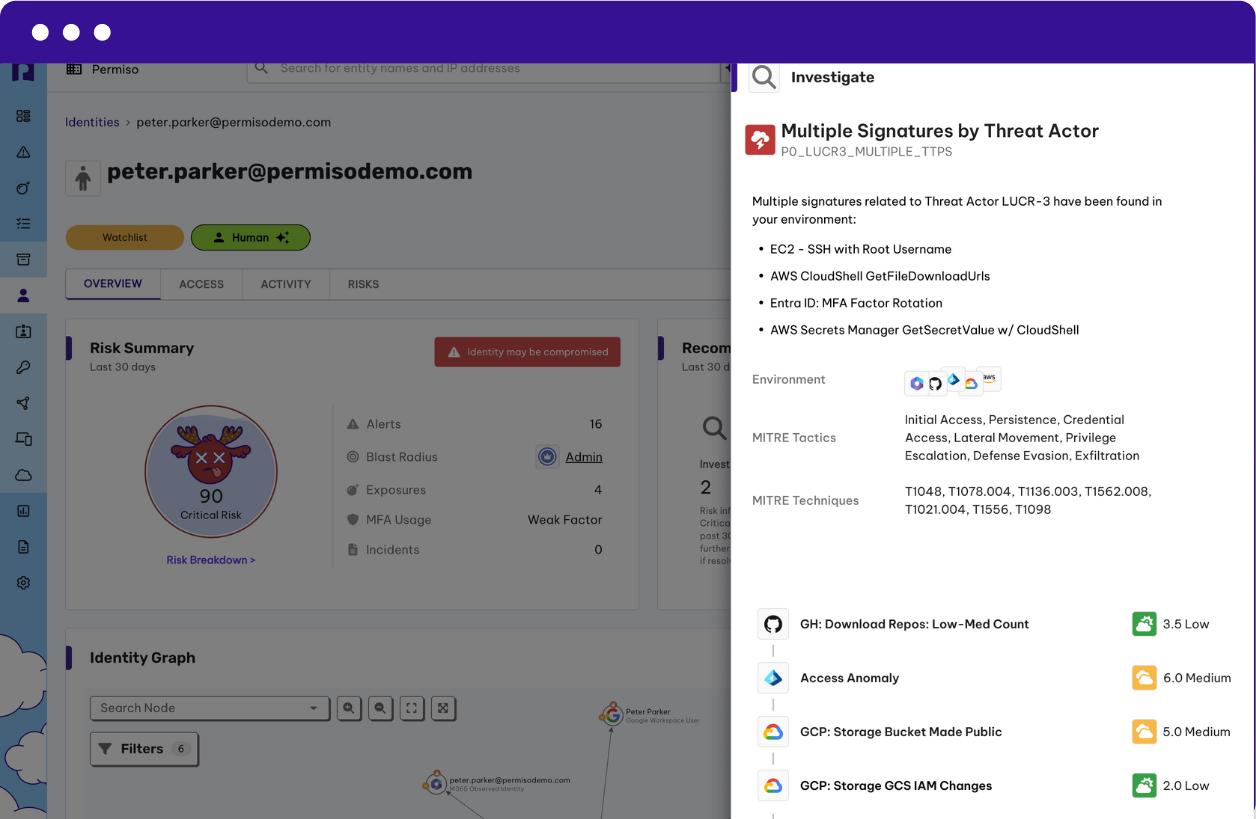Expand the Filters button
The image size is (1256, 819).
[144, 749]
